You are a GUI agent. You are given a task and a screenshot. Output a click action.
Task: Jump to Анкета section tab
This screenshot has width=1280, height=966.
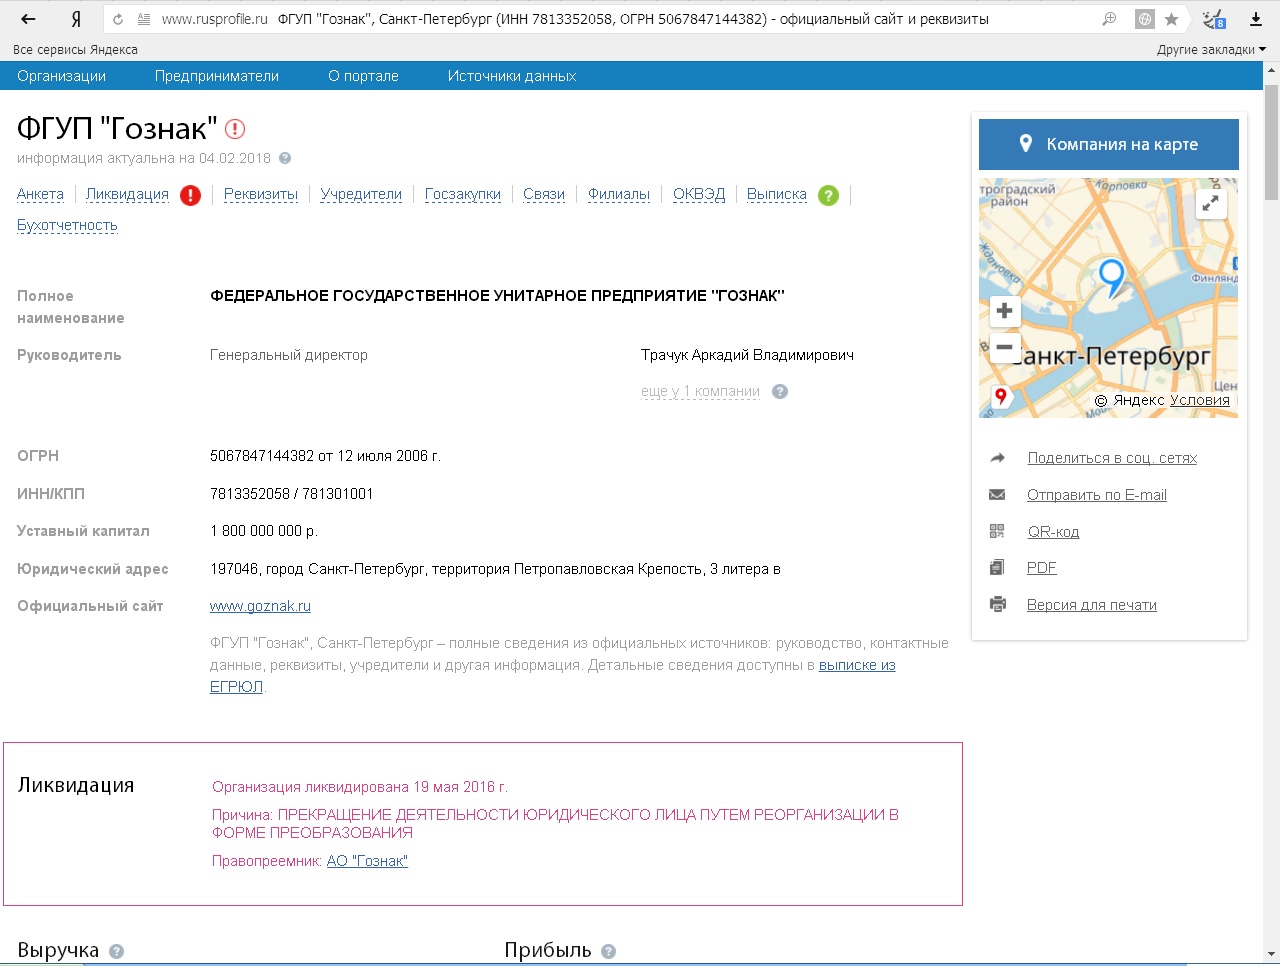pyautogui.click(x=40, y=195)
